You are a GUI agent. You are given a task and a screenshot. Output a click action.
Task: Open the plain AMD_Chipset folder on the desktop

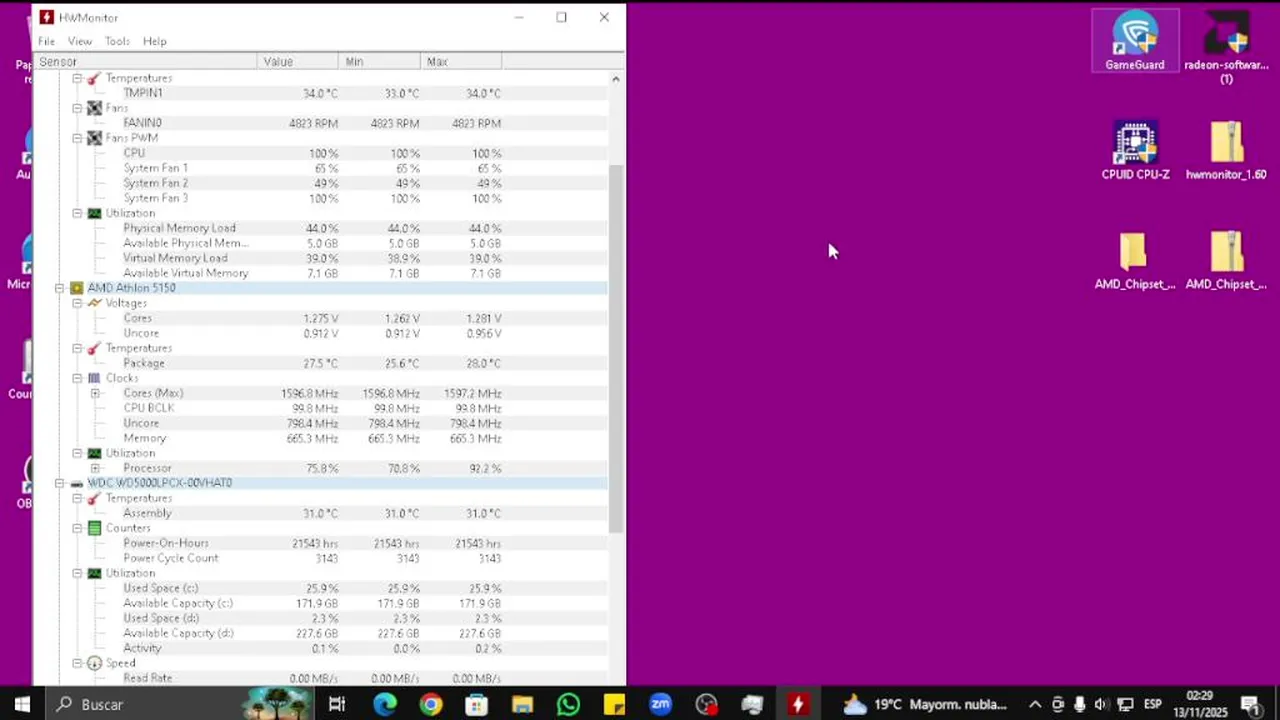1135,261
